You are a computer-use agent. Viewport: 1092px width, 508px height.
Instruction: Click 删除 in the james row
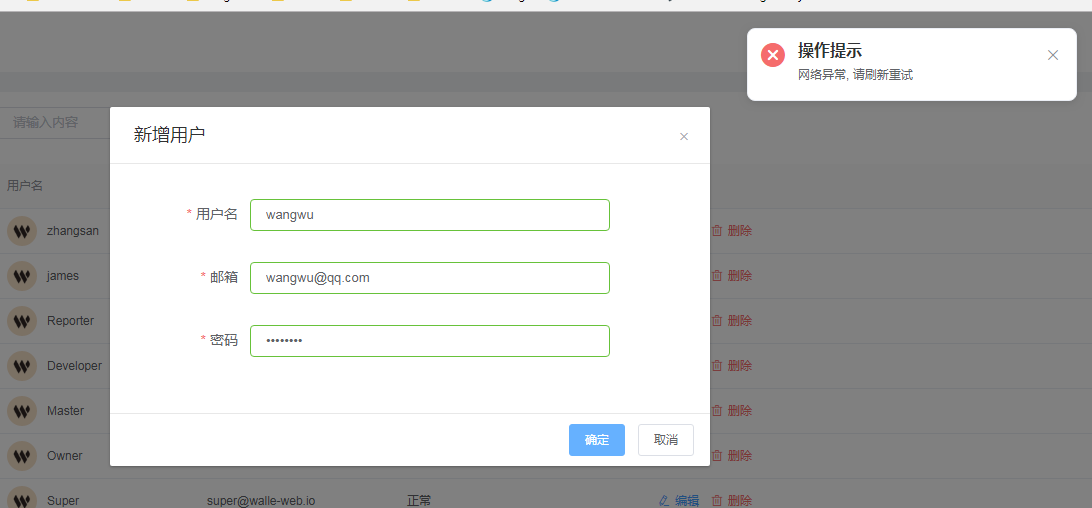pos(740,275)
